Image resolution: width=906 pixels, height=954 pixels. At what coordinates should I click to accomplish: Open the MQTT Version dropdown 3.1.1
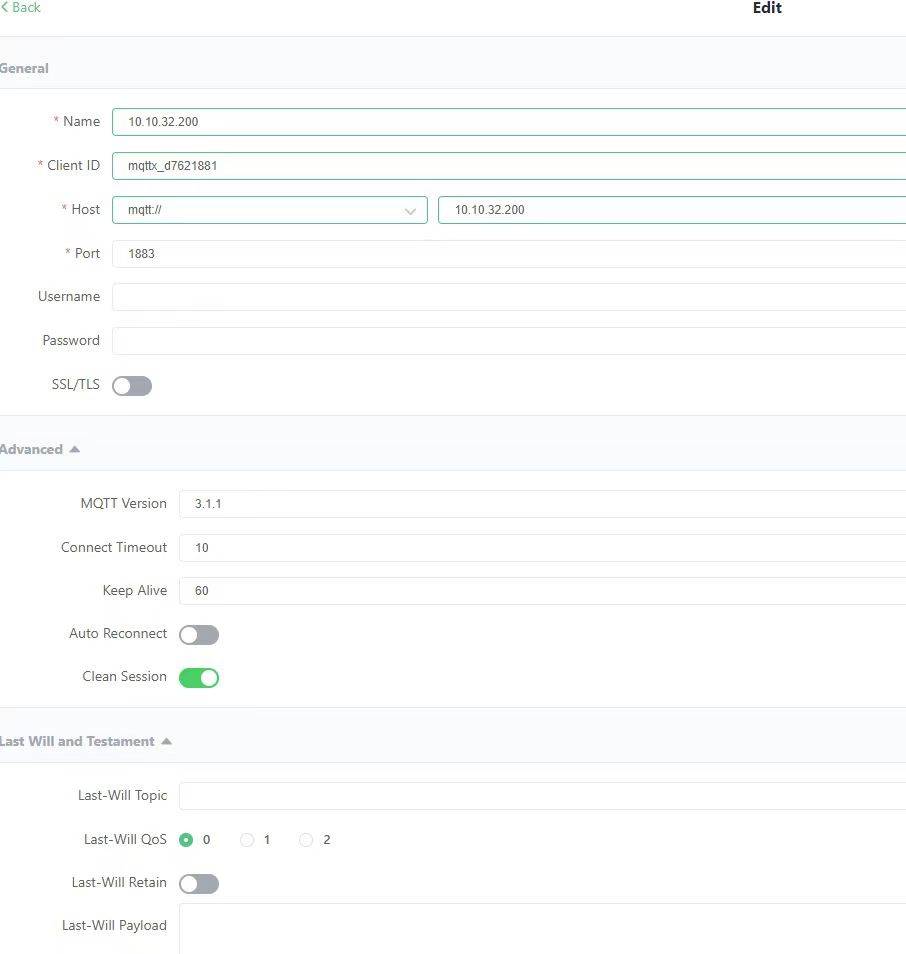(542, 504)
